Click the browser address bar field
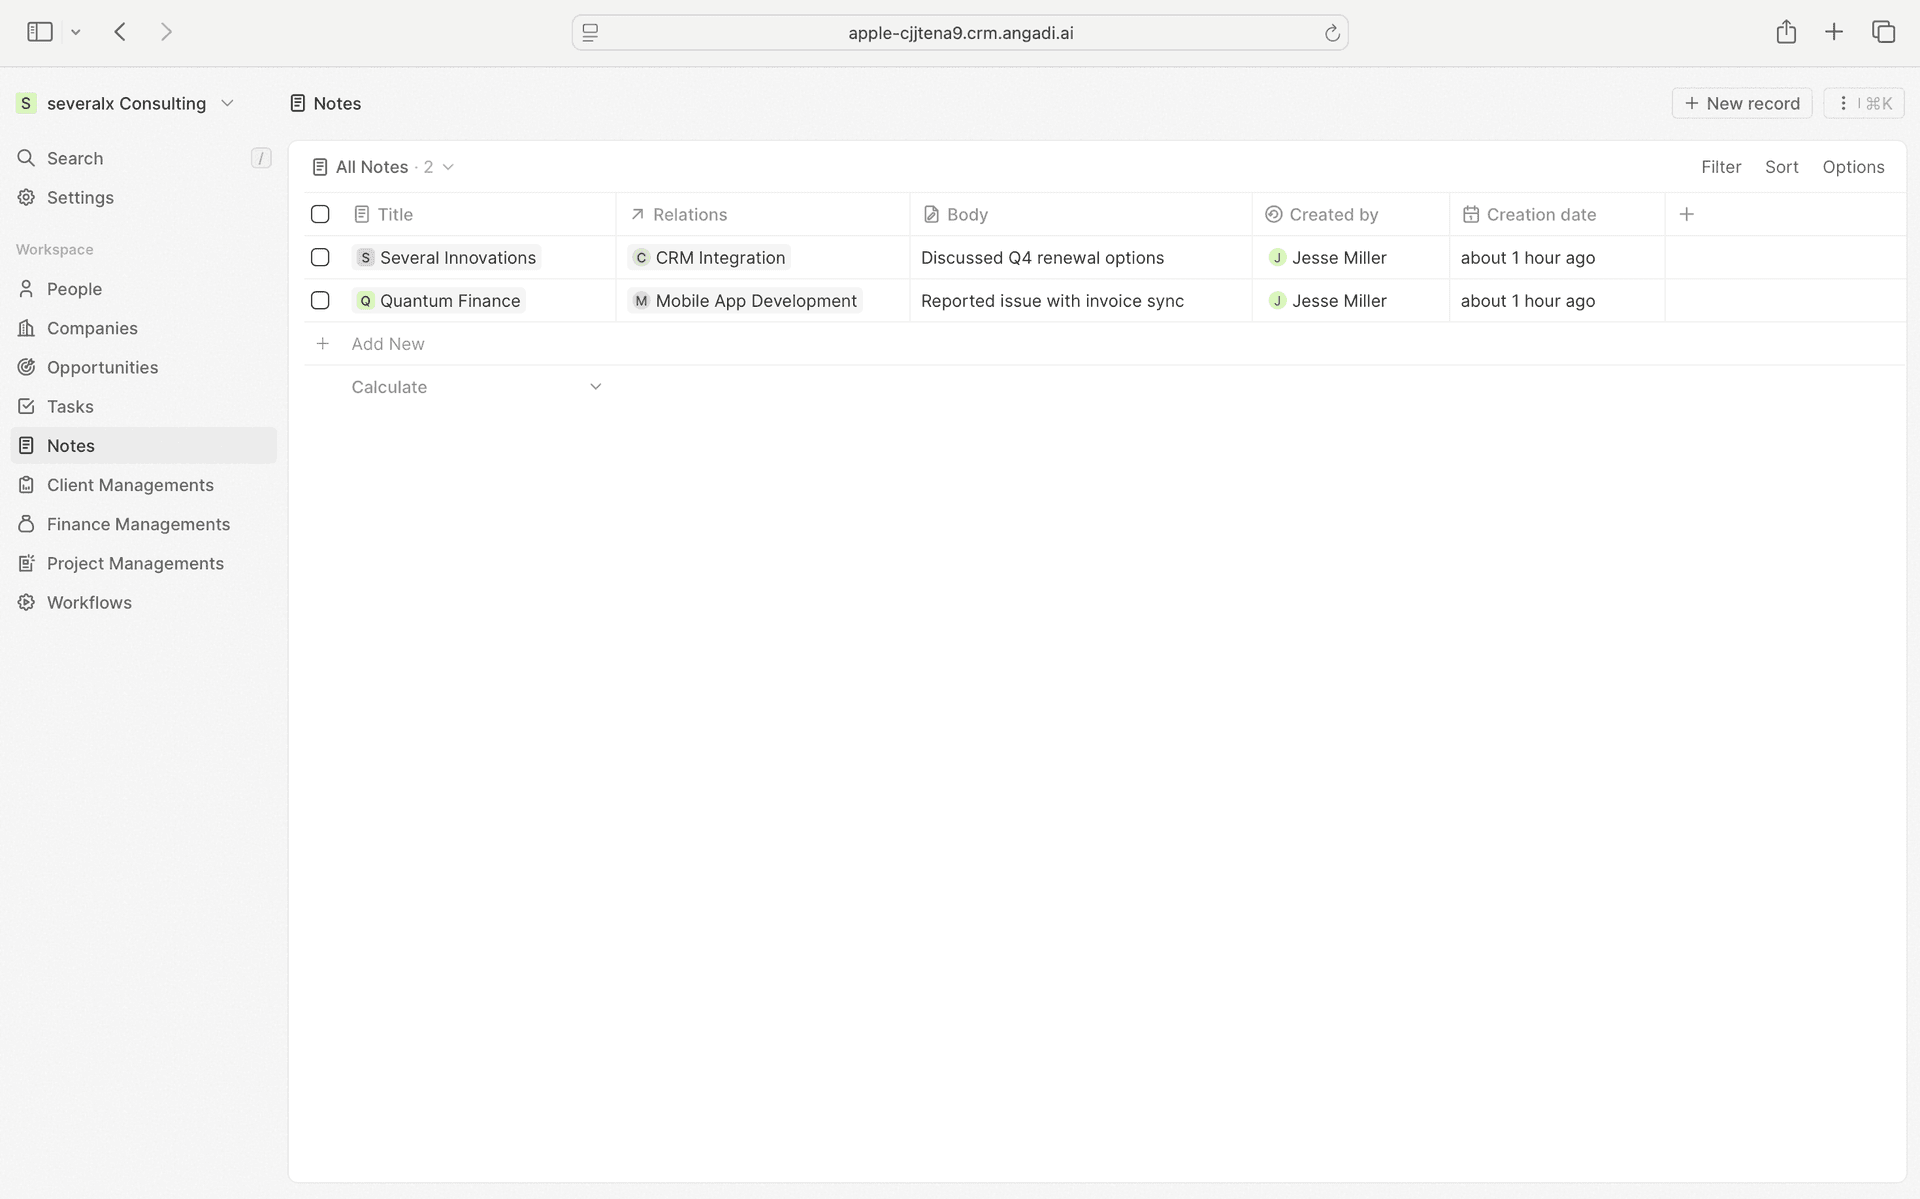 click(x=960, y=33)
